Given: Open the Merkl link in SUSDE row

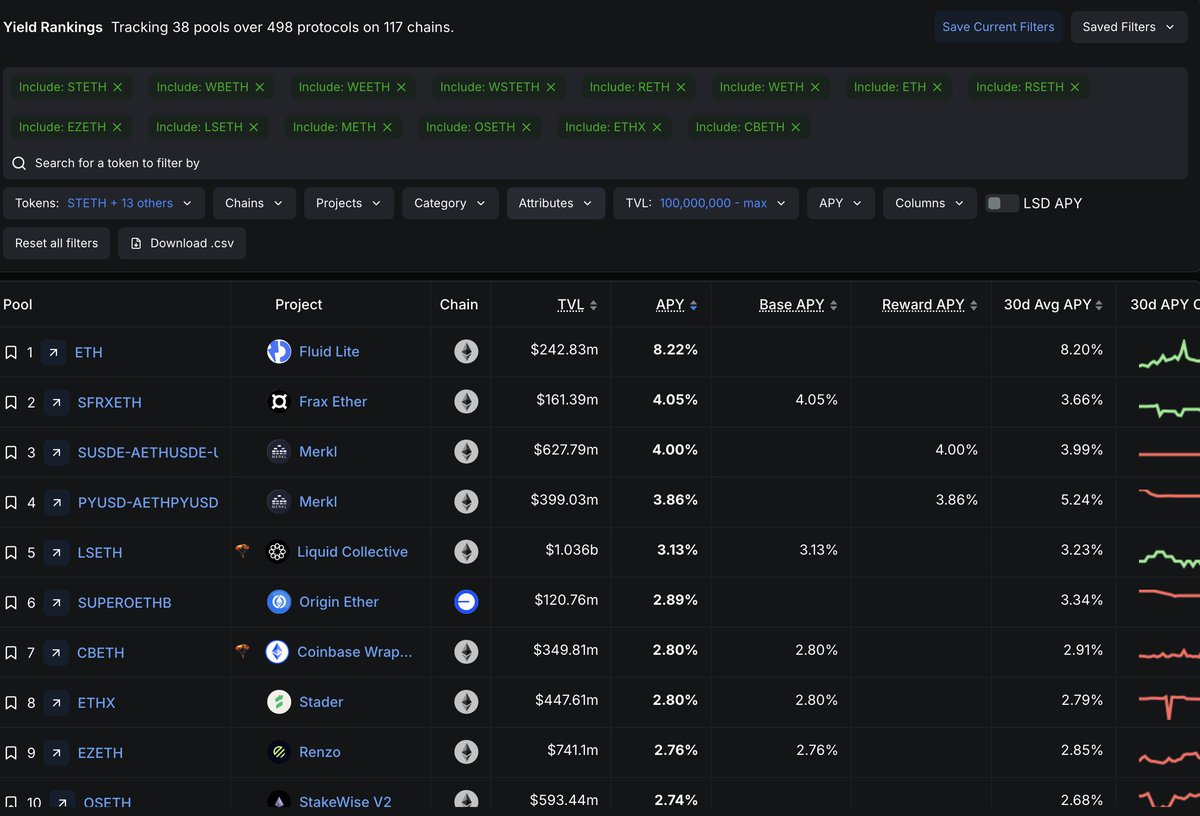Looking at the screenshot, I should [318, 451].
